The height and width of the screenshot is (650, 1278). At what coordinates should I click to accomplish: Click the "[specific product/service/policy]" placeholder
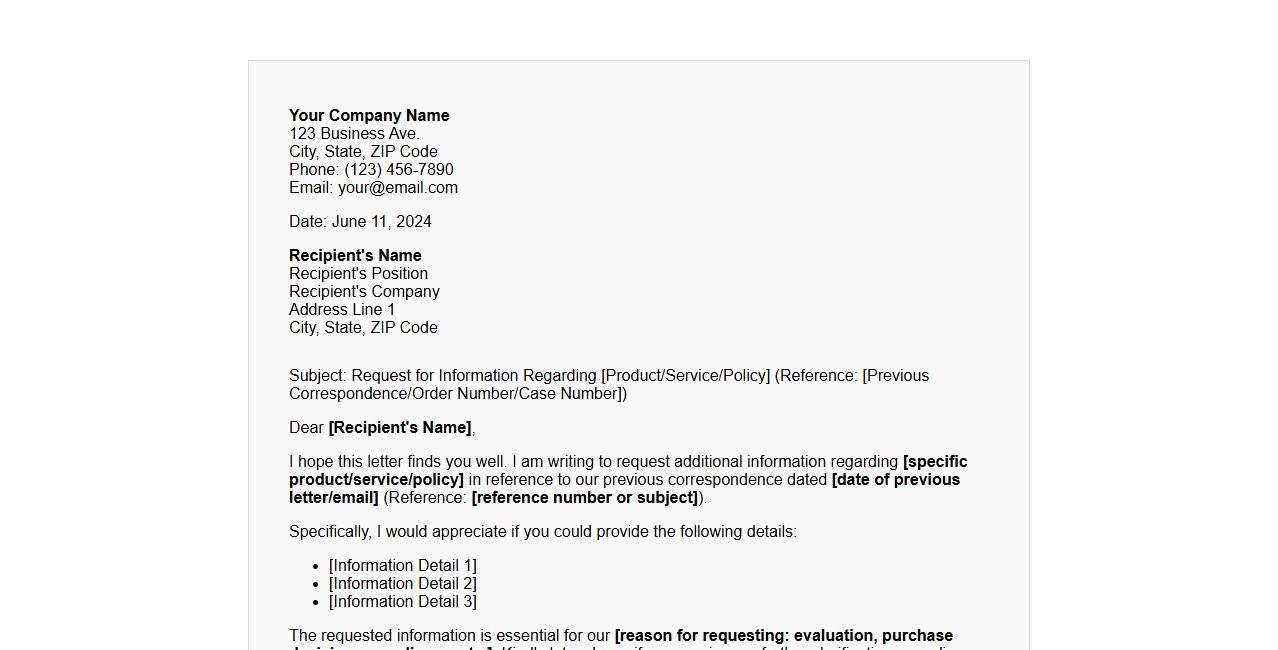(x=934, y=462)
